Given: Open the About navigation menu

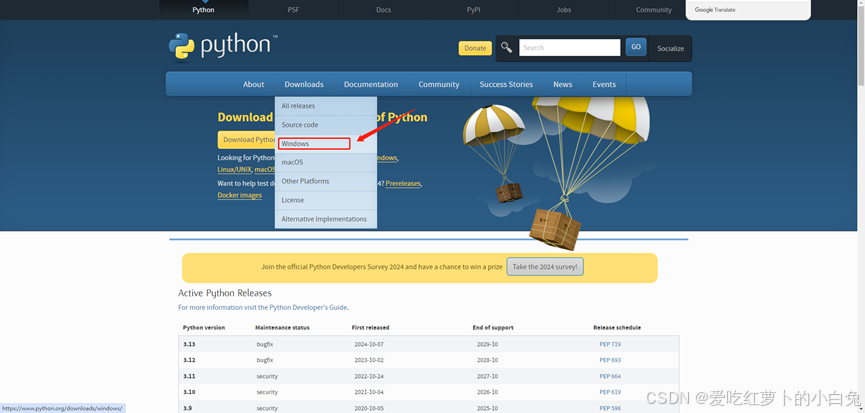Looking at the screenshot, I should click(x=253, y=84).
